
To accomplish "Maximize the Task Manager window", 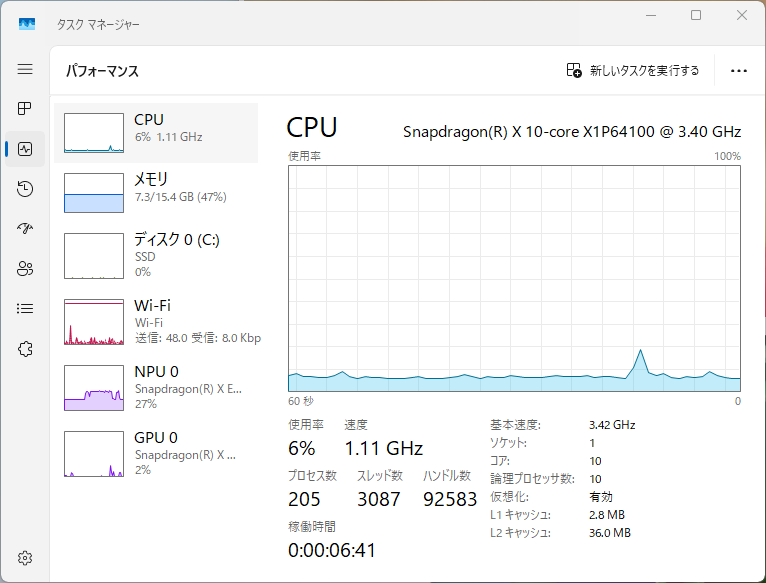I will [x=696, y=15].
